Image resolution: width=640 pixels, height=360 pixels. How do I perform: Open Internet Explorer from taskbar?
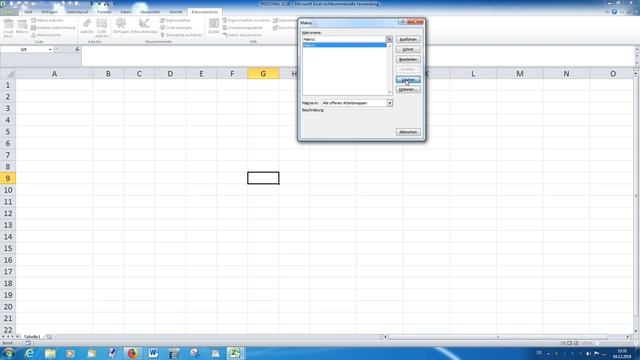(x=29, y=353)
